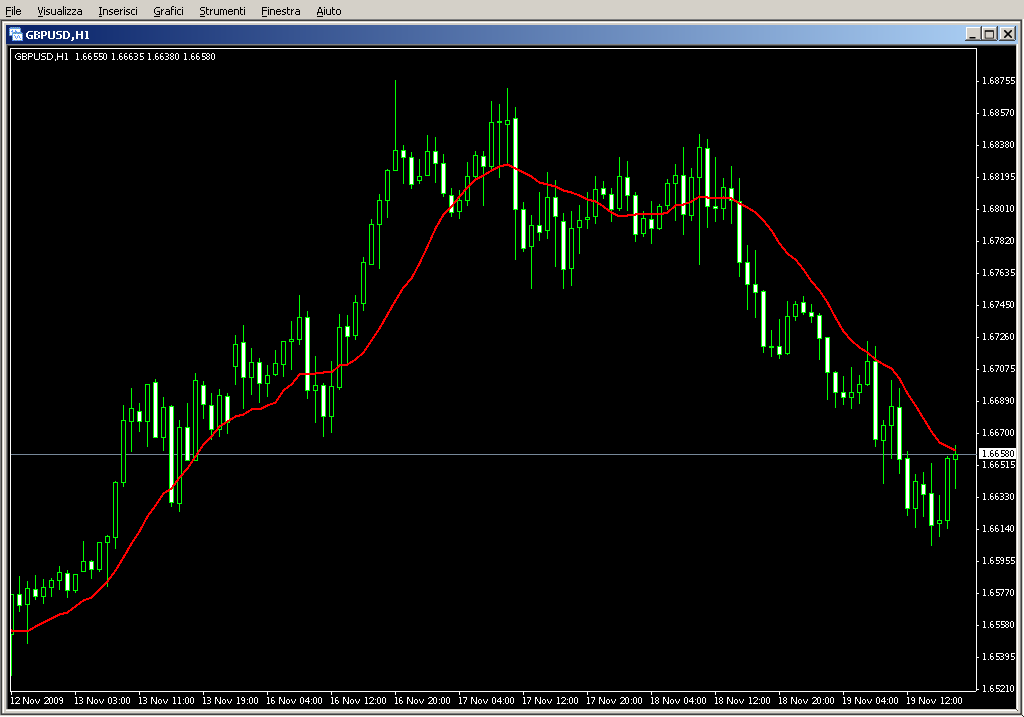1024x717 pixels.
Task: Click the GBPUSD,H1 title bar text
Action: (57, 35)
